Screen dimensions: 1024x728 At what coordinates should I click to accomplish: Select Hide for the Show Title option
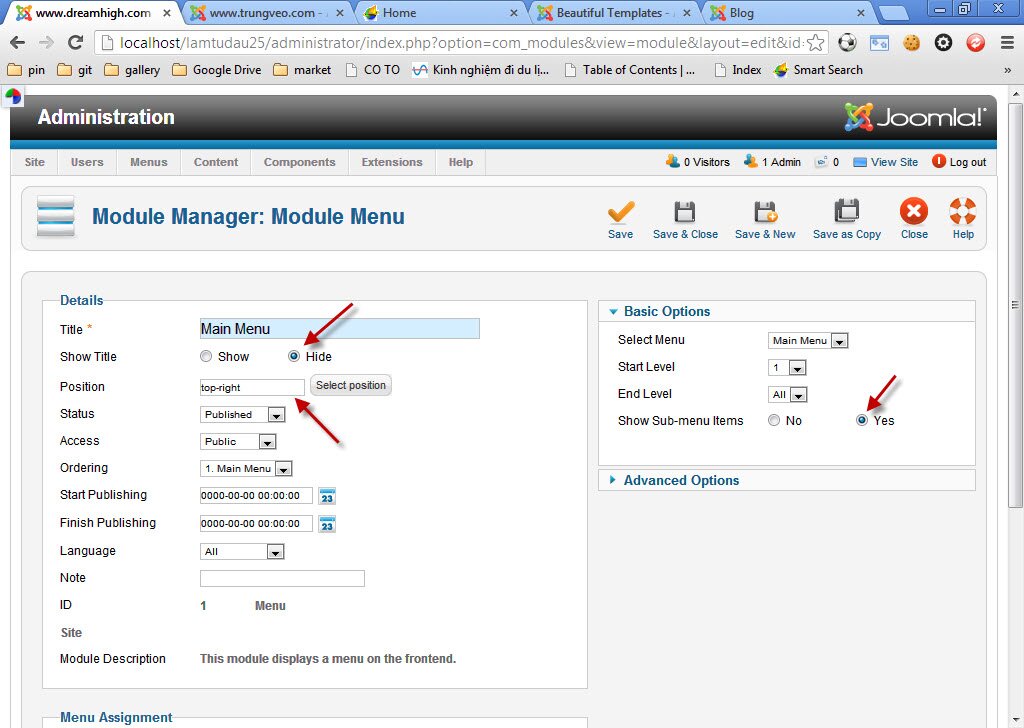(294, 356)
